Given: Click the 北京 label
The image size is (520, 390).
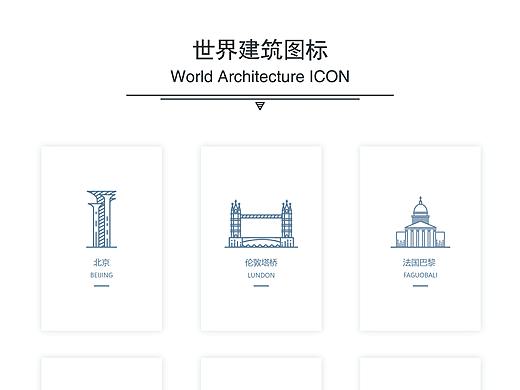Looking at the screenshot, I should point(101,263).
